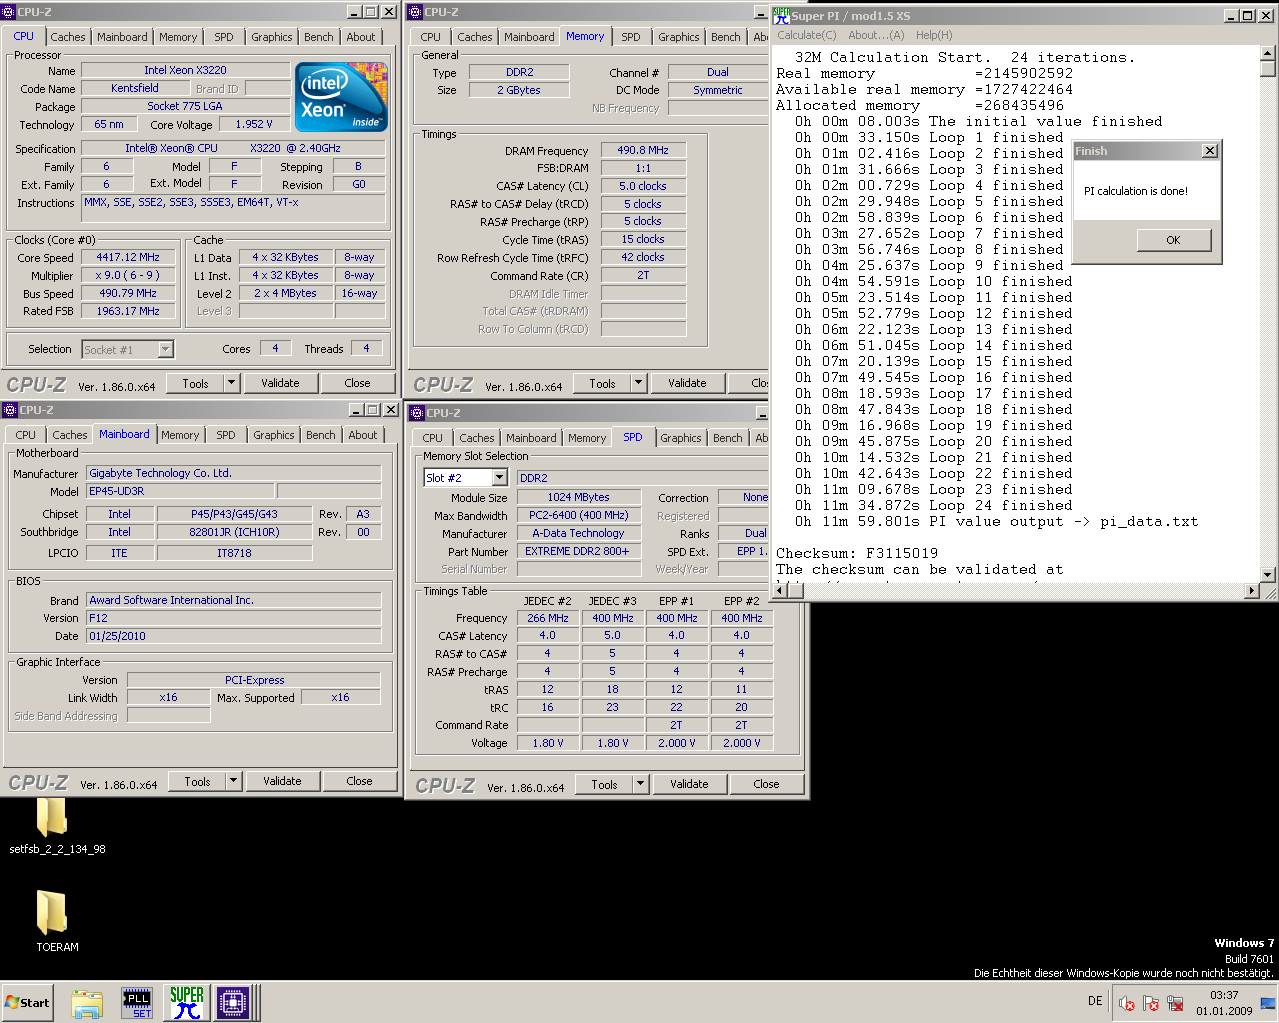
Task: Click the 03:37 clock in the tray
Action: tap(1224, 995)
